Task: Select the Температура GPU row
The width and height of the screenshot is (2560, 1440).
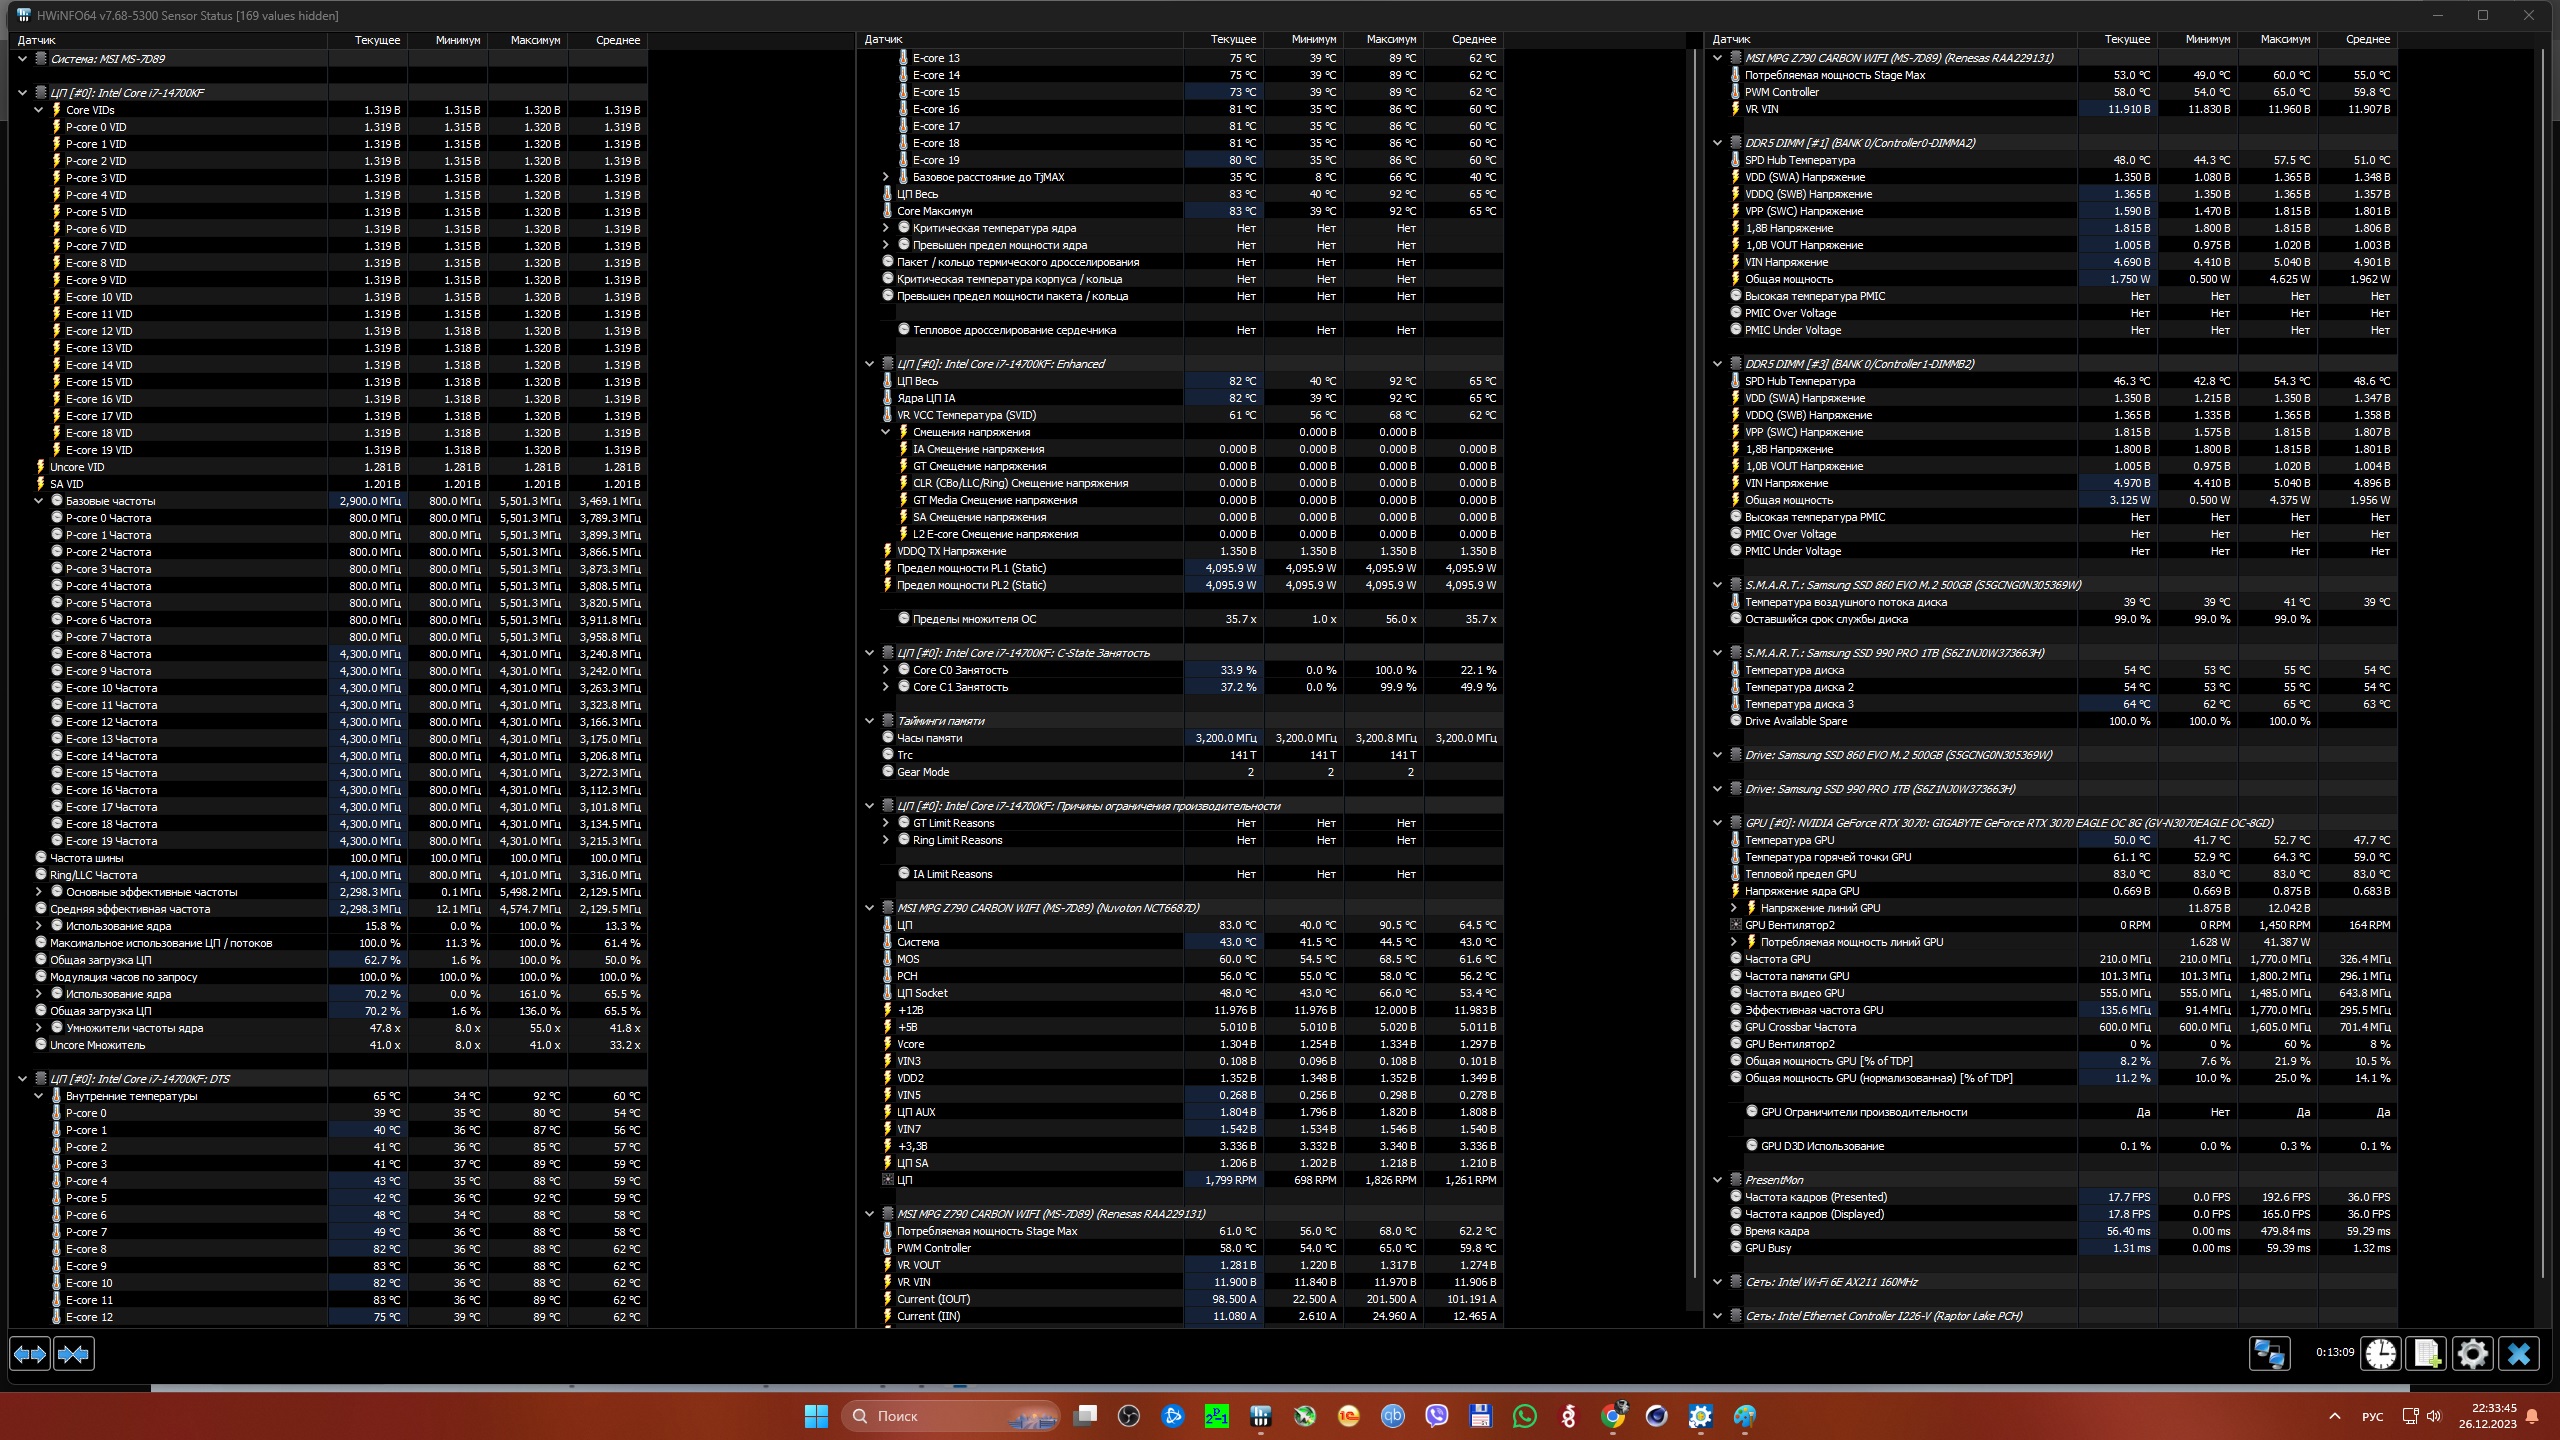Action: [1789, 840]
